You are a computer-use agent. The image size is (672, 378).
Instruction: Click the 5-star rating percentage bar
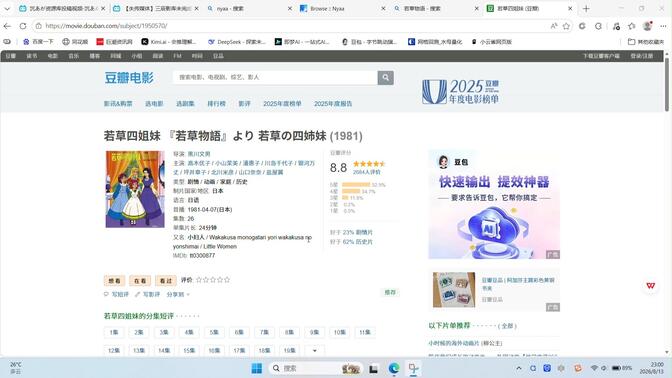coord(356,185)
